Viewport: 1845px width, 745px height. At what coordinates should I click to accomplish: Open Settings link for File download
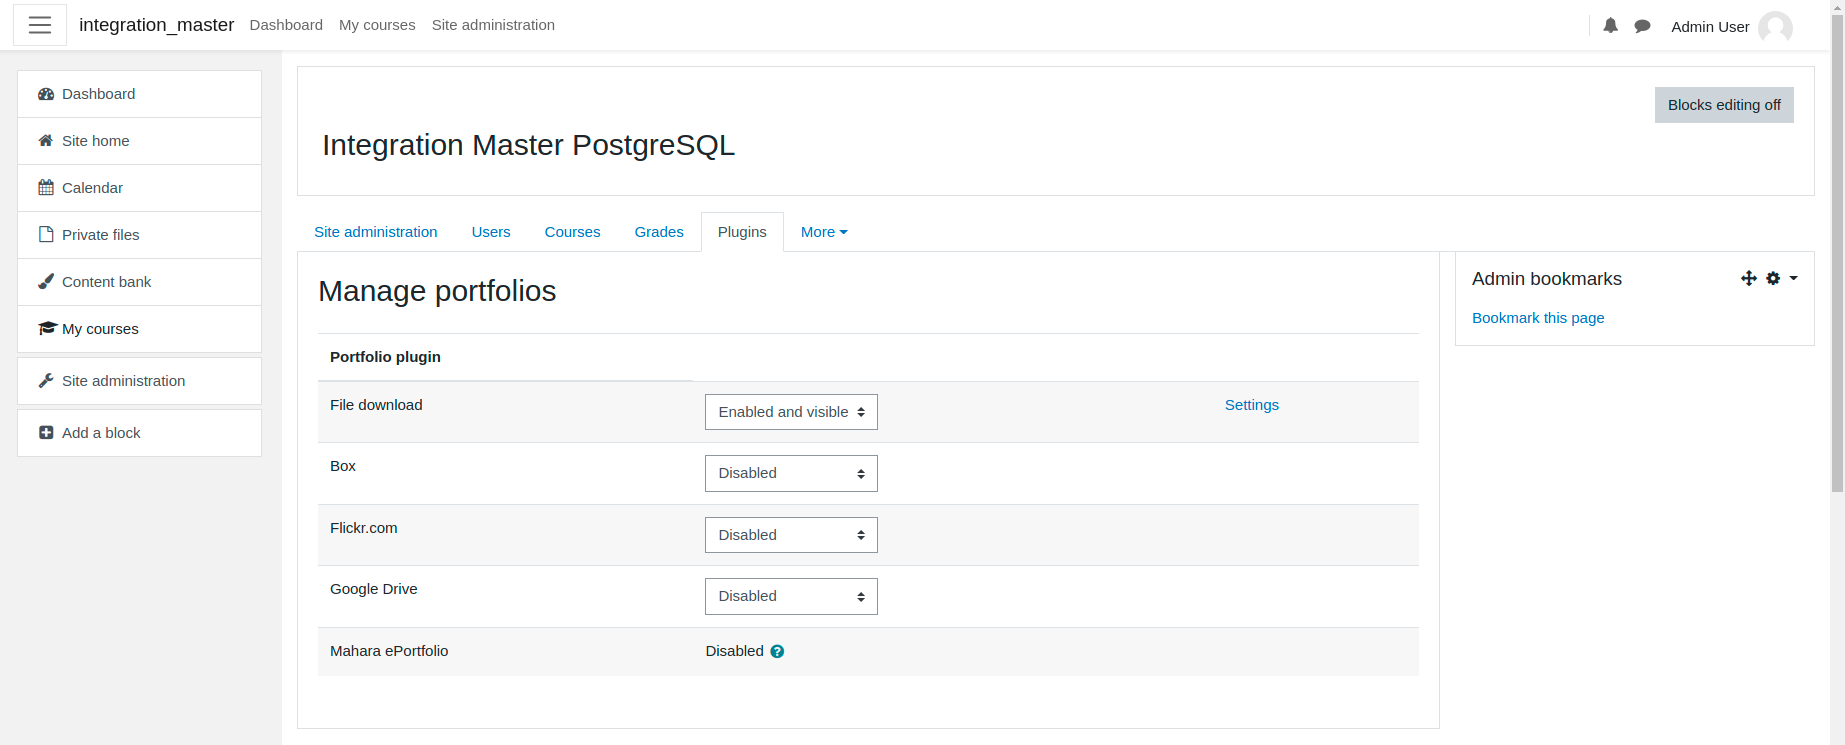click(1251, 405)
